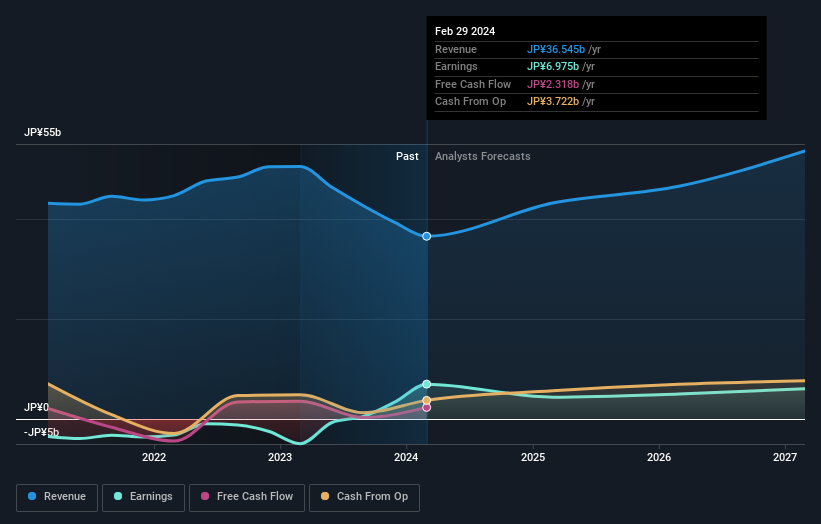The height and width of the screenshot is (524, 821).
Task: Click the JP¥36.545b revenue value
Action: (556, 49)
